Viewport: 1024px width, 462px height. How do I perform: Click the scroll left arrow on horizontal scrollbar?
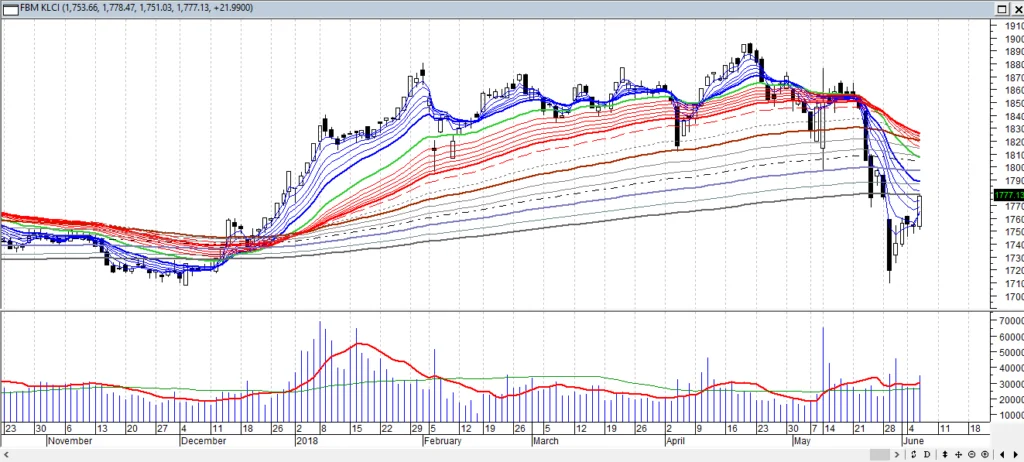click(5, 454)
